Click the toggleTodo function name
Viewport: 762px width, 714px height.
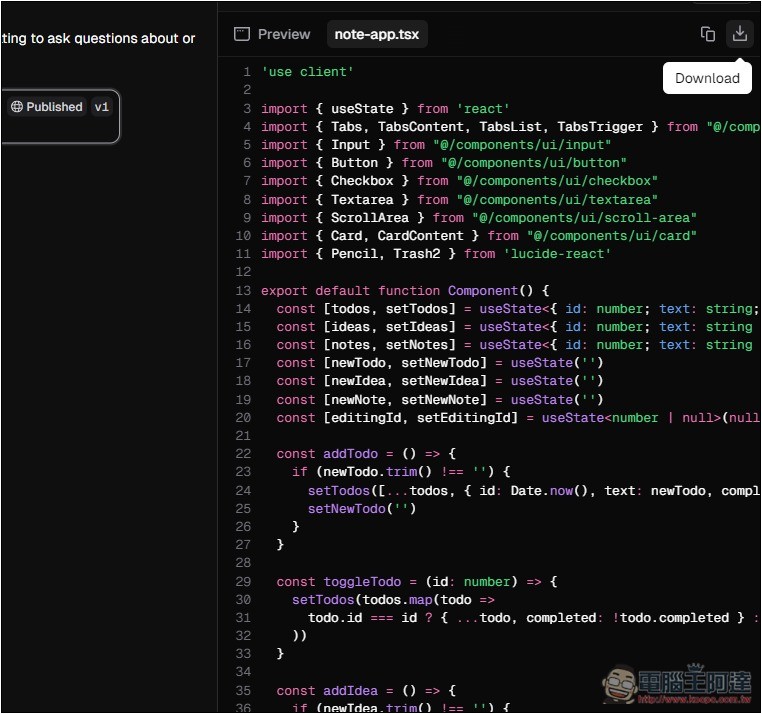click(362, 582)
